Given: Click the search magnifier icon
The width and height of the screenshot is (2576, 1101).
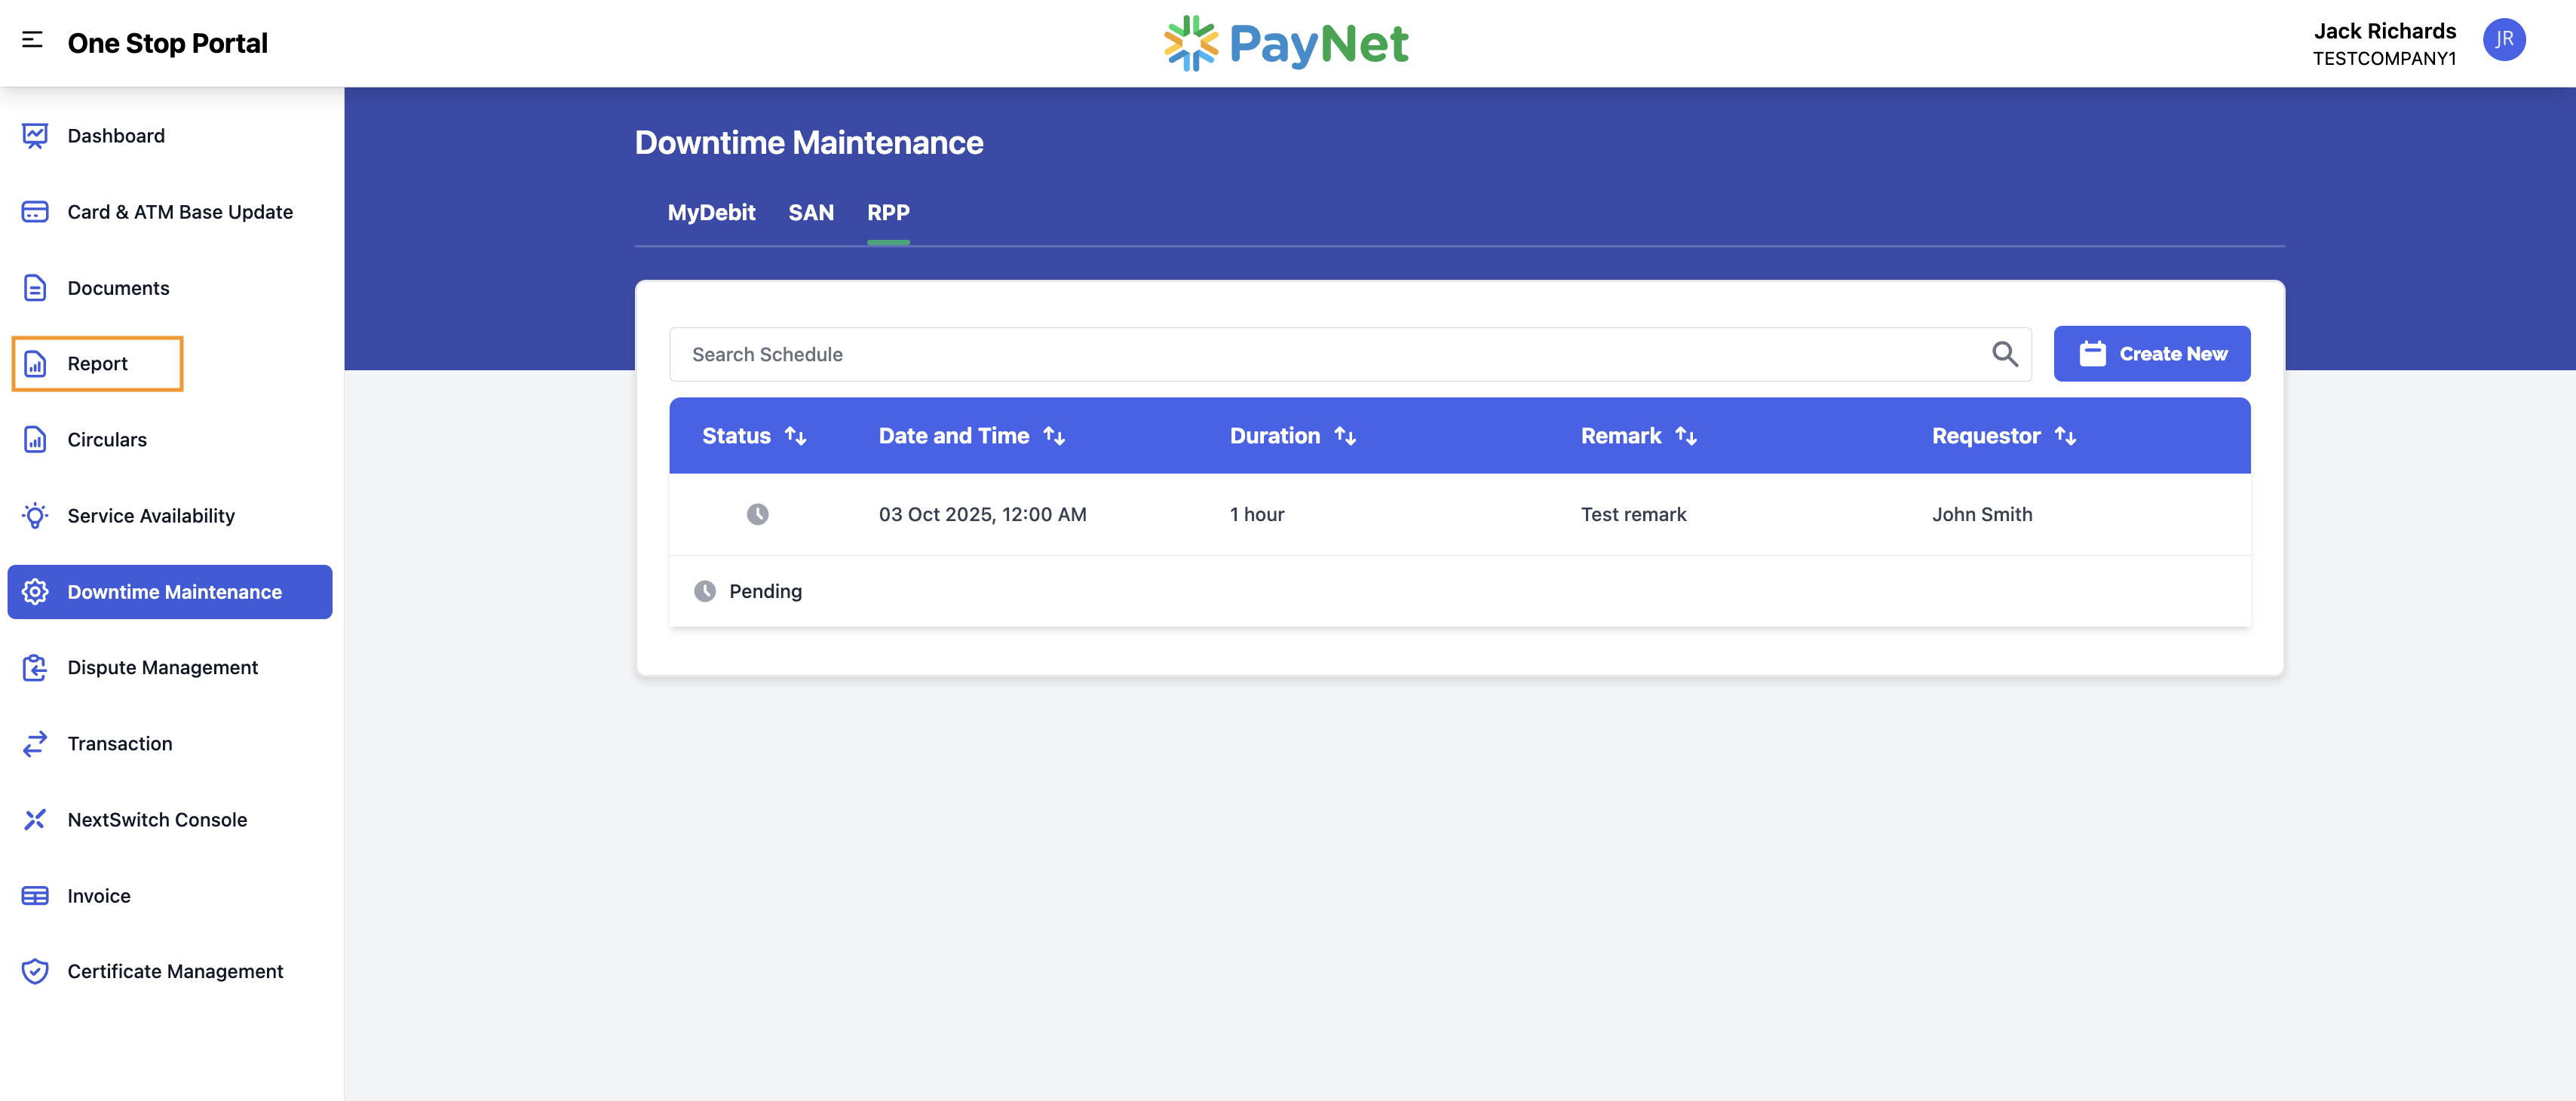Looking at the screenshot, I should tap(2004, 354).
